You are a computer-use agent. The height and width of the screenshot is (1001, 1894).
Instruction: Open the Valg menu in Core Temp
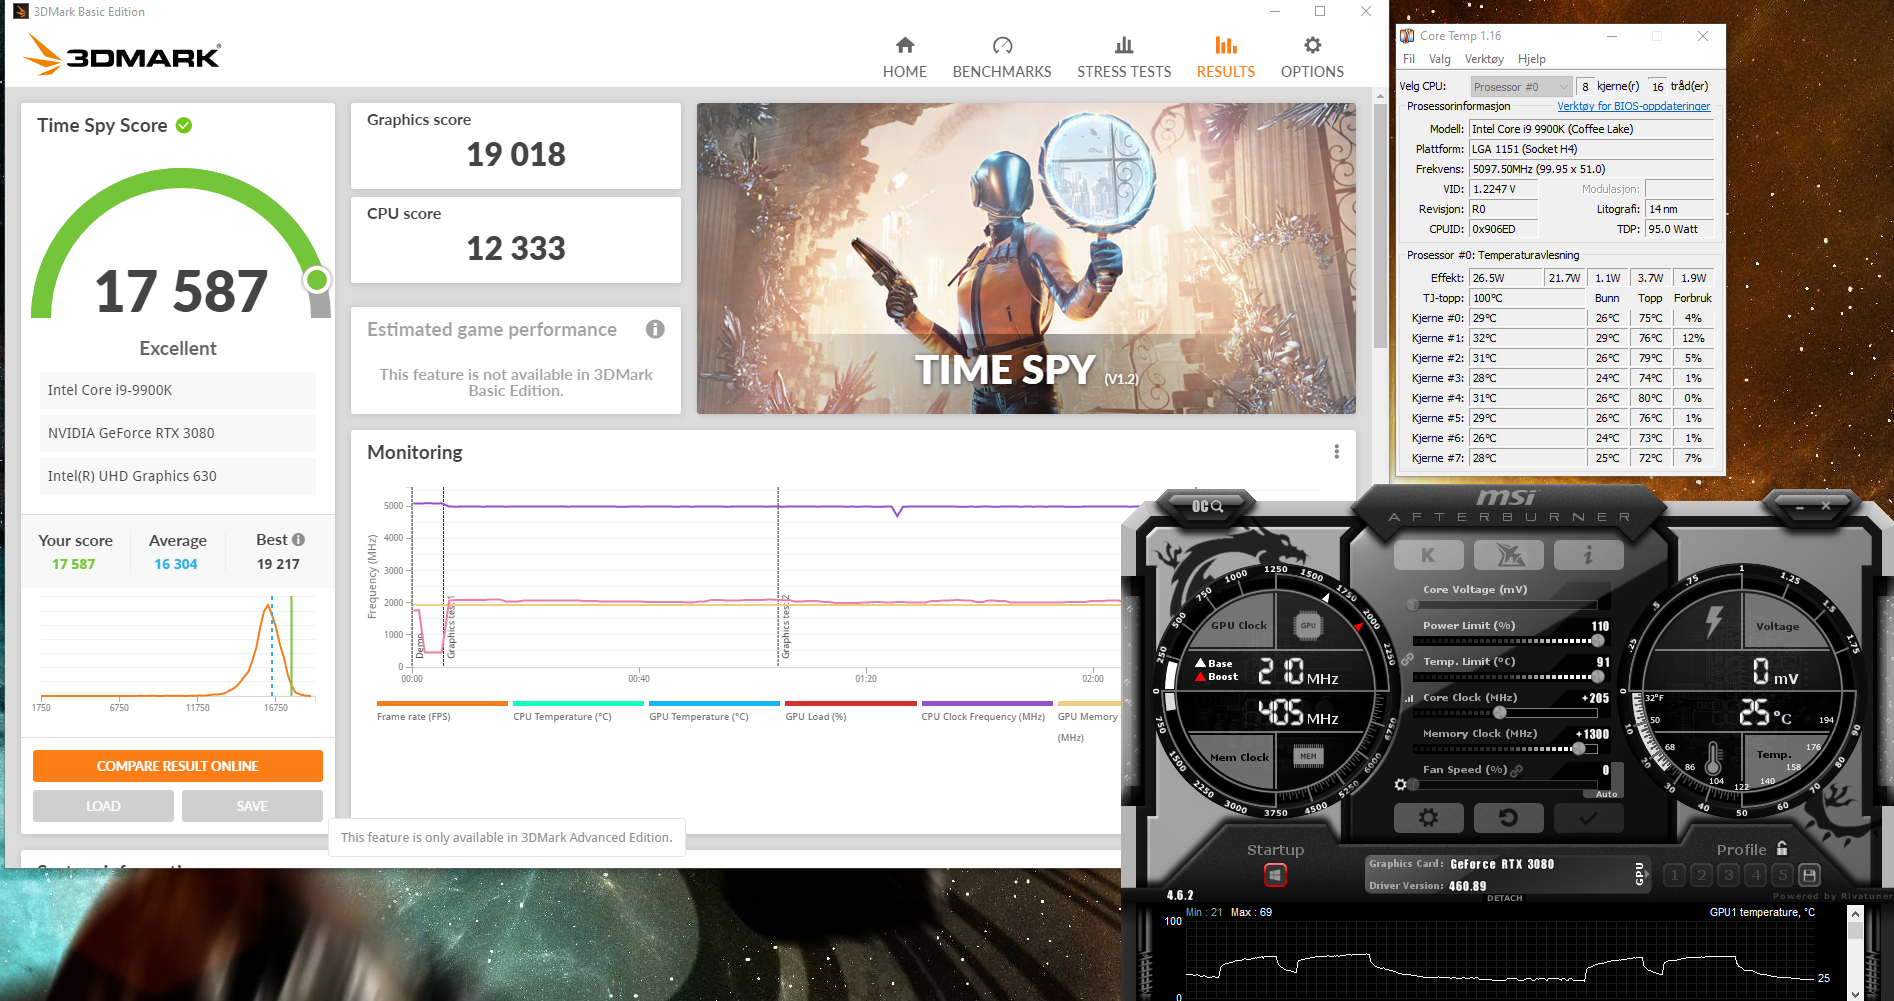pos(1440,59)
